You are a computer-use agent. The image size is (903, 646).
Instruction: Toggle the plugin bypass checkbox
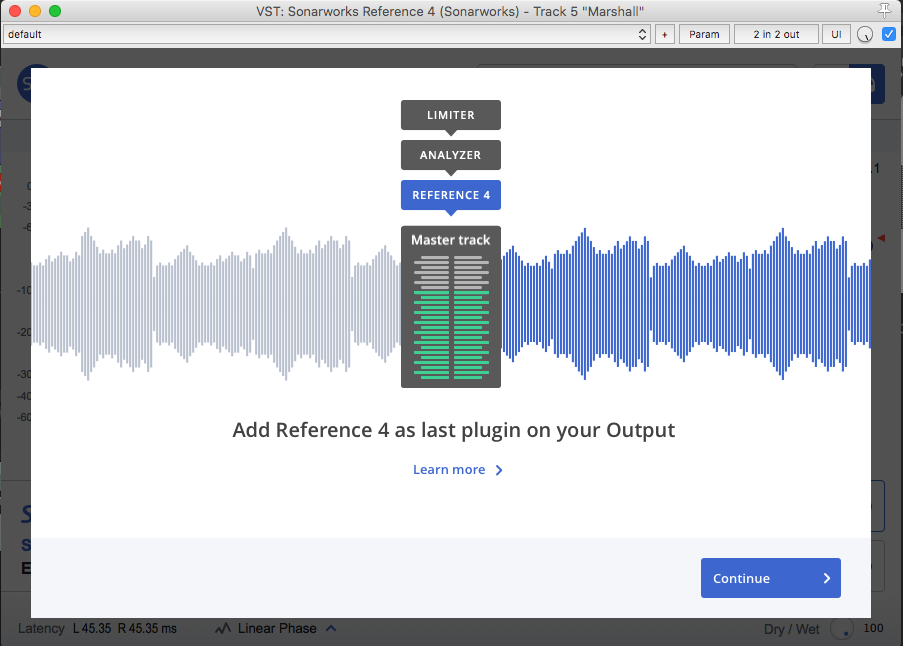pos(889,34)
